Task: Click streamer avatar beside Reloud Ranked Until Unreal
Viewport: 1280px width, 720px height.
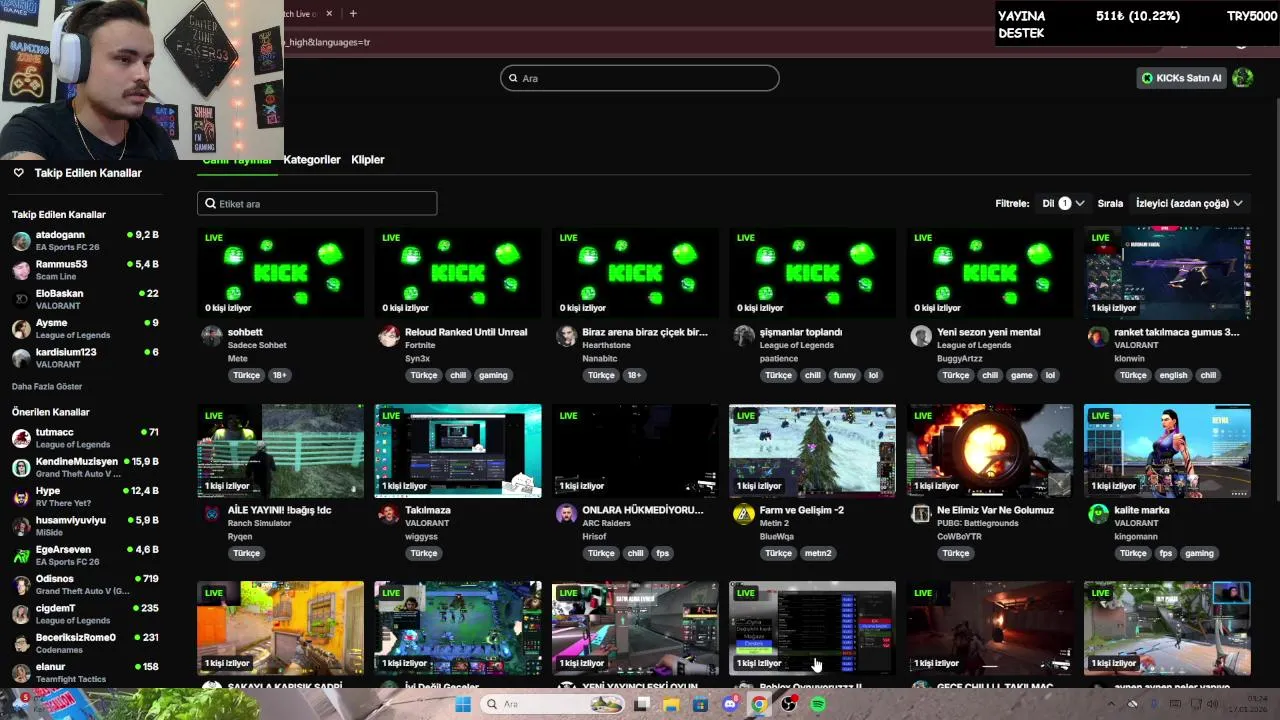Action: pyautogui.click(x=389, y=336)
